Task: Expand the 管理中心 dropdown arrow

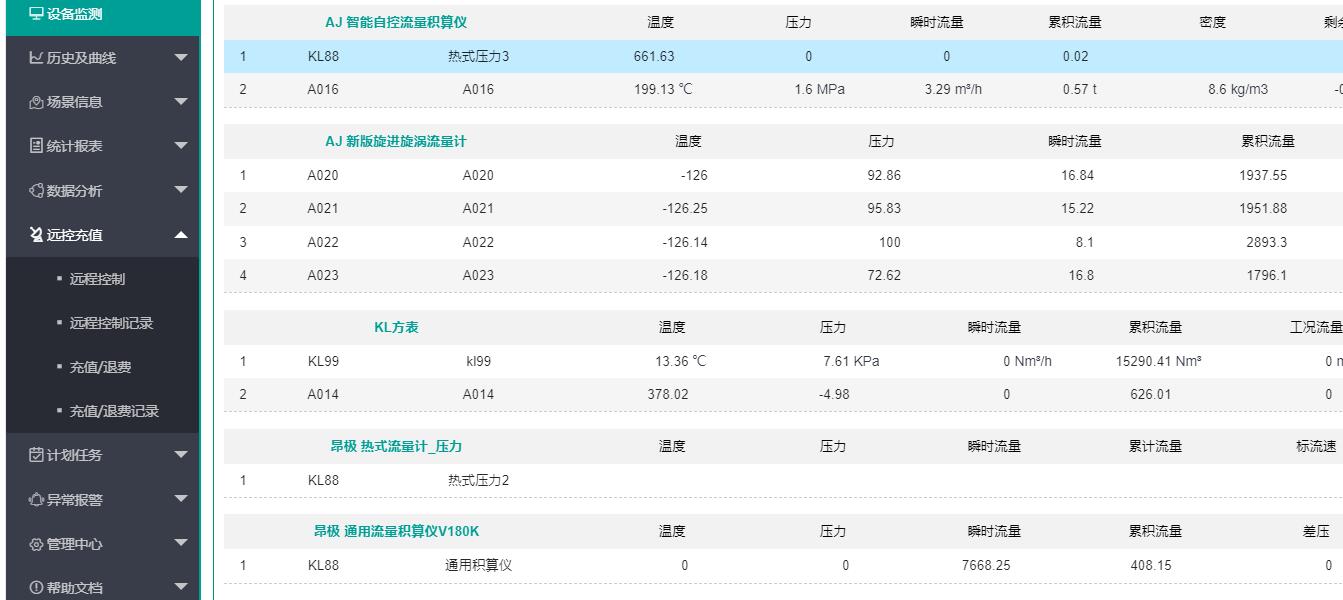Action: coord(180,544)
